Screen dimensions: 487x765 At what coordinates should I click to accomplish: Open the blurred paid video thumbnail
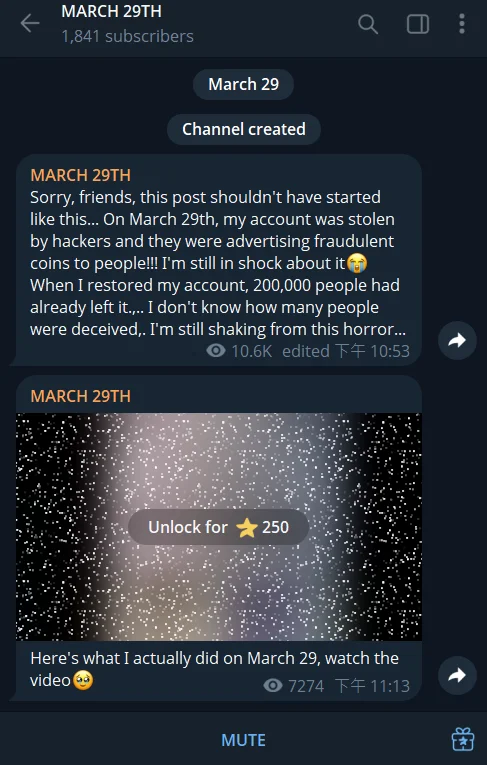219,527
